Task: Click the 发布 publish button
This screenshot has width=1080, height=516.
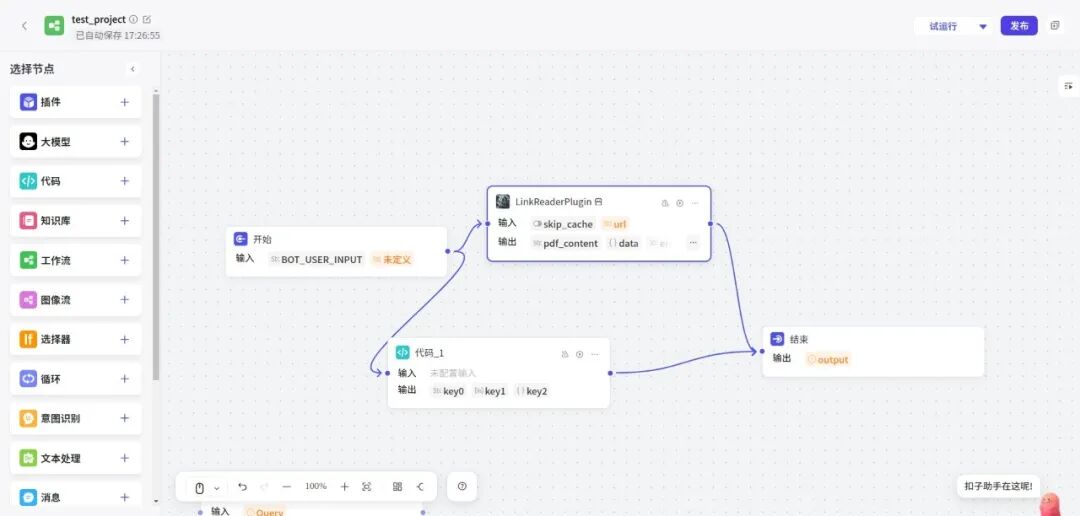Action: [x=1019, y=26]
